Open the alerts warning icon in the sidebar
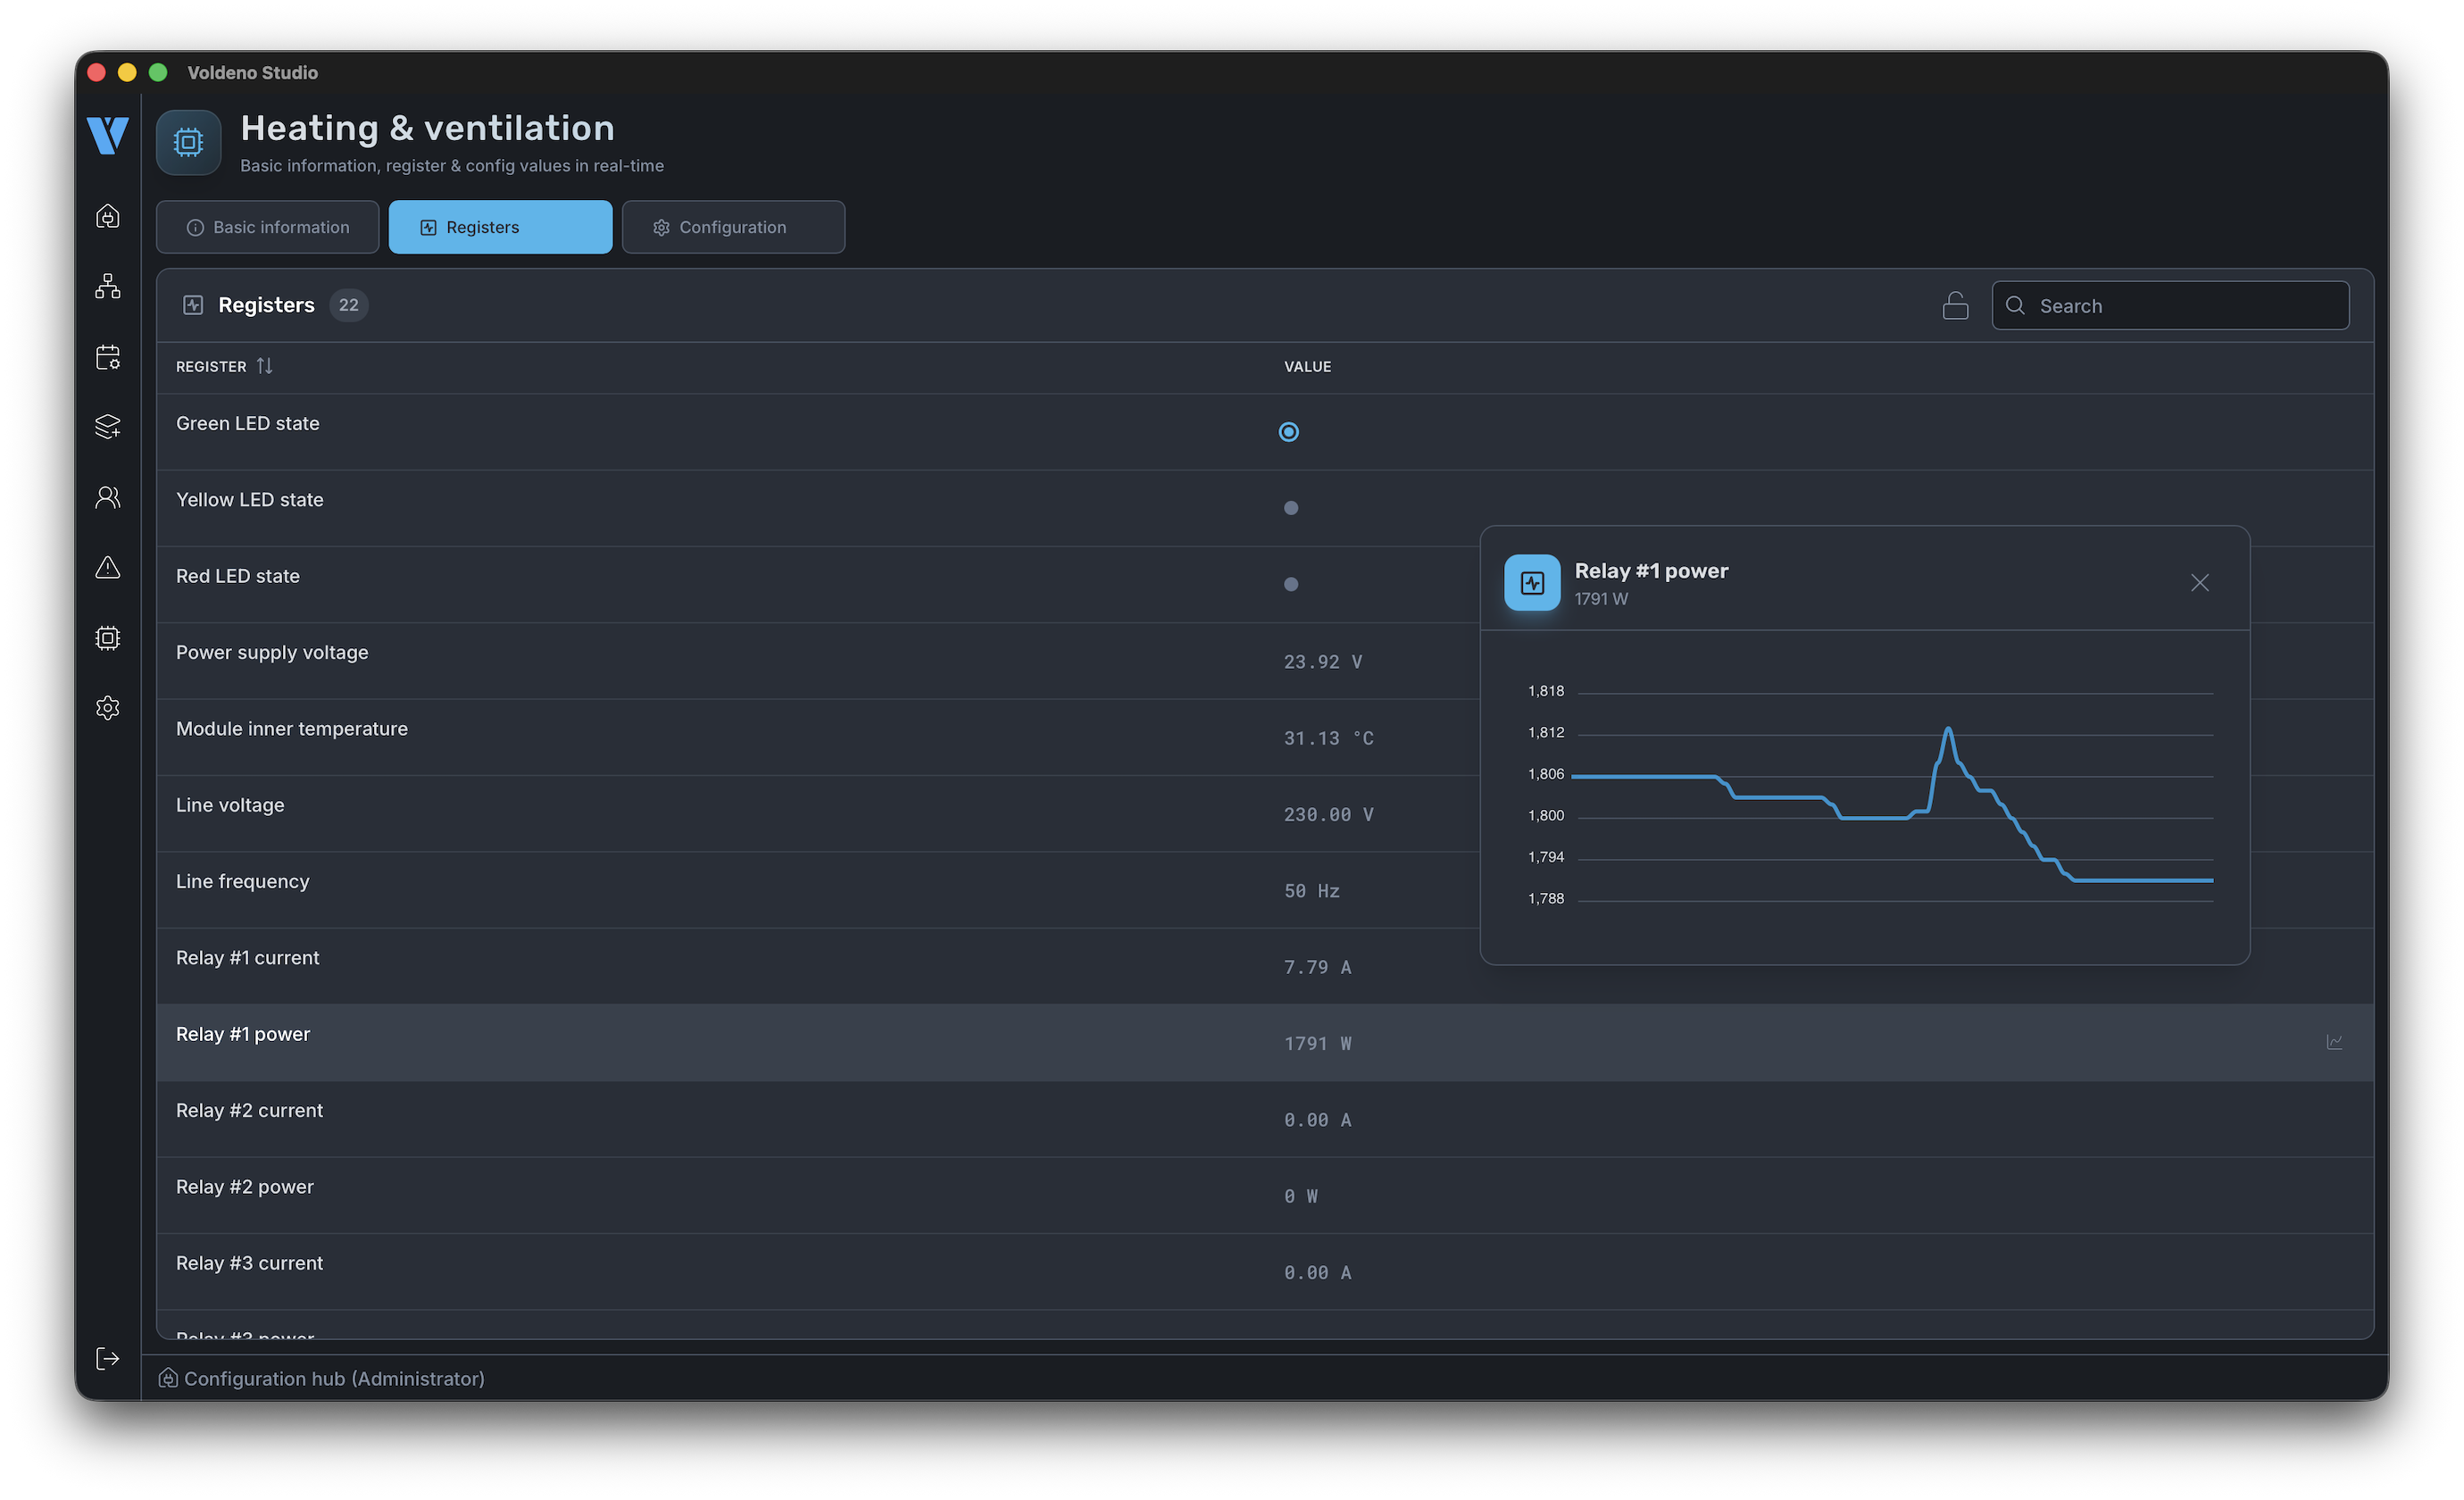This screenshot has height=1500, width=2464. click(107, 567)
